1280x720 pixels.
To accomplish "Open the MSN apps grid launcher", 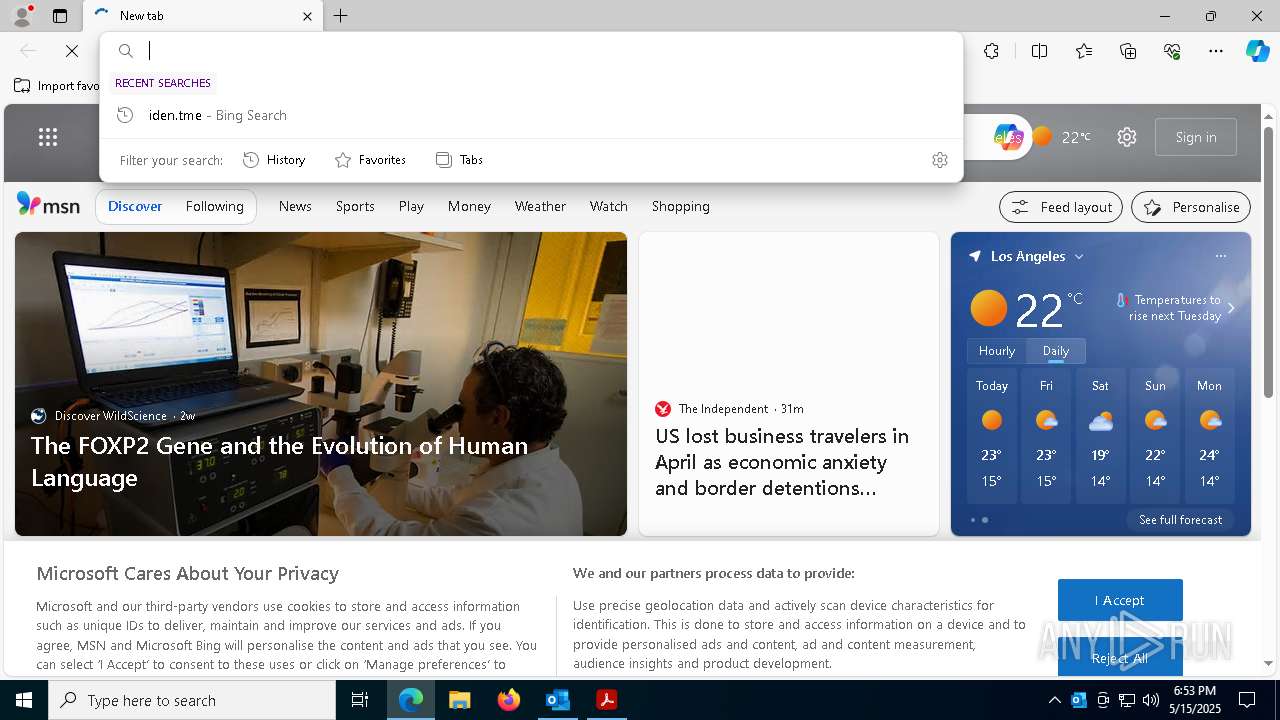I will 48,137.
